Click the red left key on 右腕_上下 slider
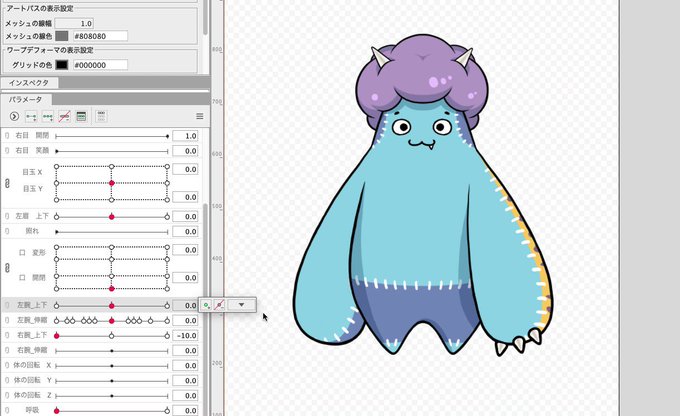 (x=56, y=336)
